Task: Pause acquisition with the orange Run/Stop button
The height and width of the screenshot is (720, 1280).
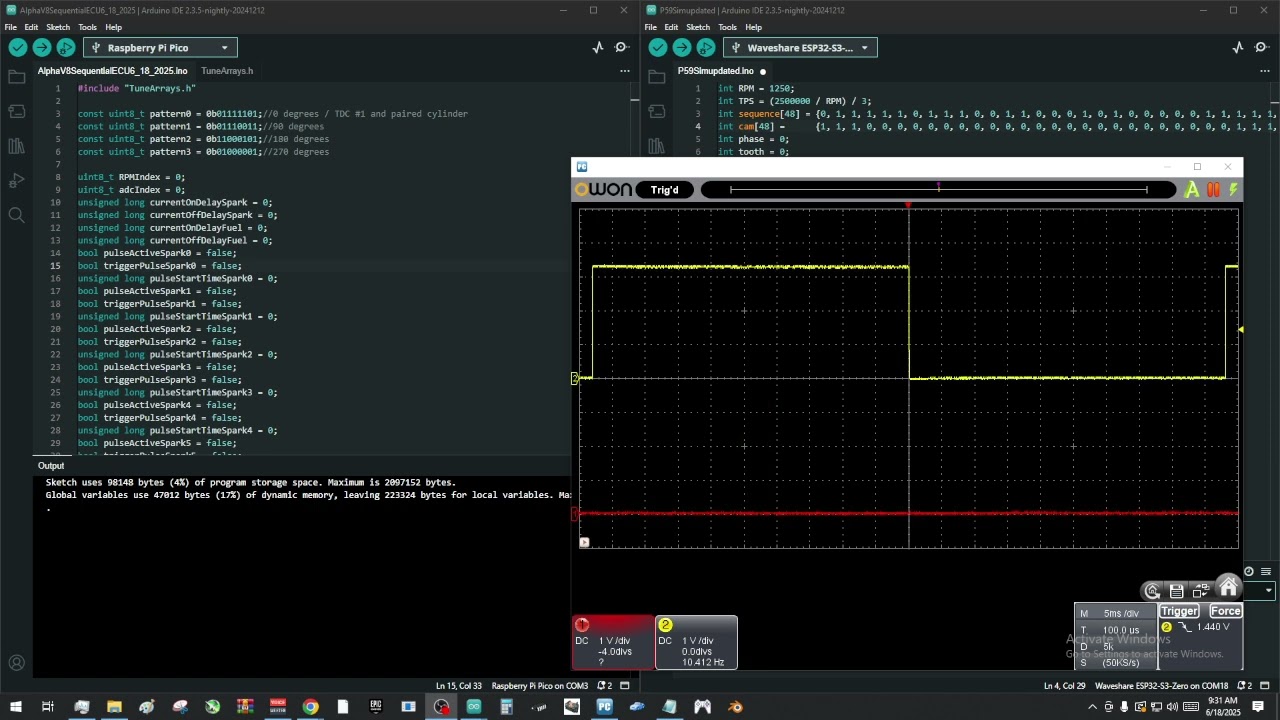Action: pos(1214,190)
